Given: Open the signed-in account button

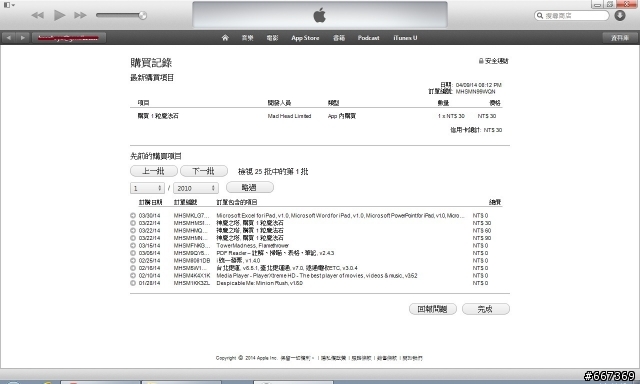Looking at the screenshot, I should [x=69, y=38].
